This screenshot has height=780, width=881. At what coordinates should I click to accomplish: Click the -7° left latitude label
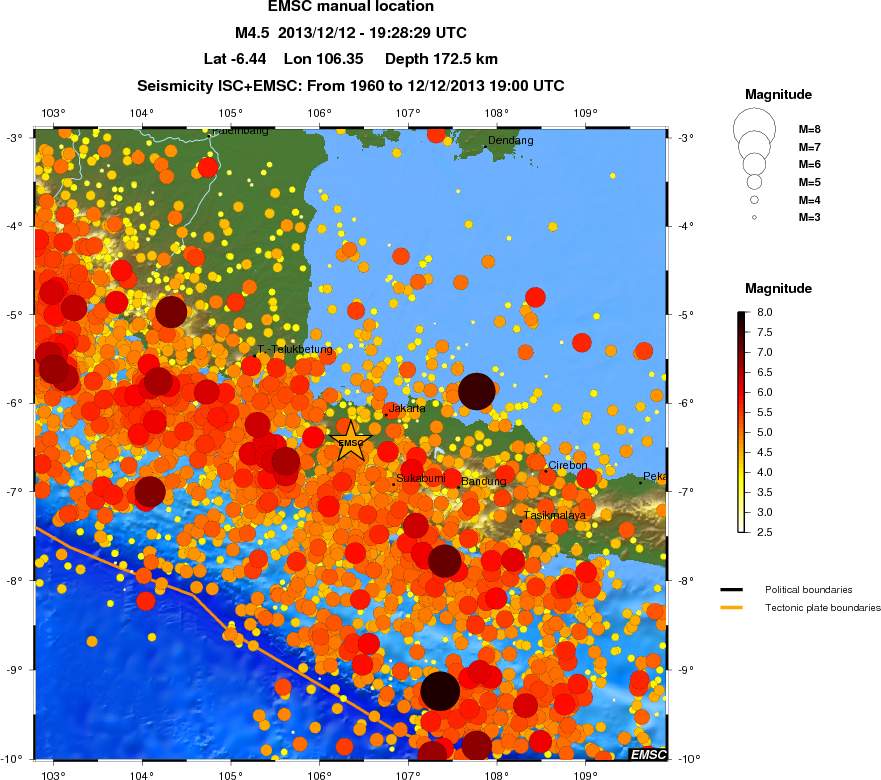click(14, 492)
